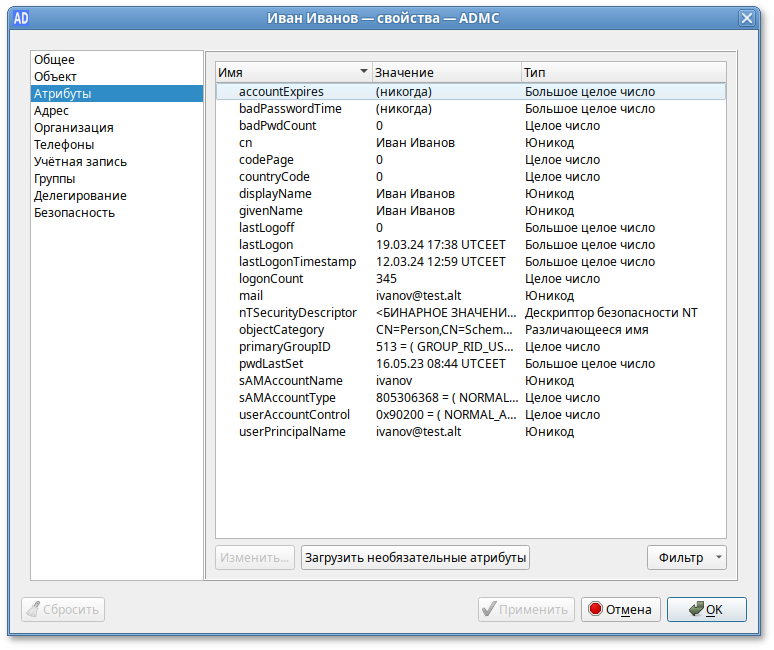
Task: Select the Учётная запись section
Action: 80,162
